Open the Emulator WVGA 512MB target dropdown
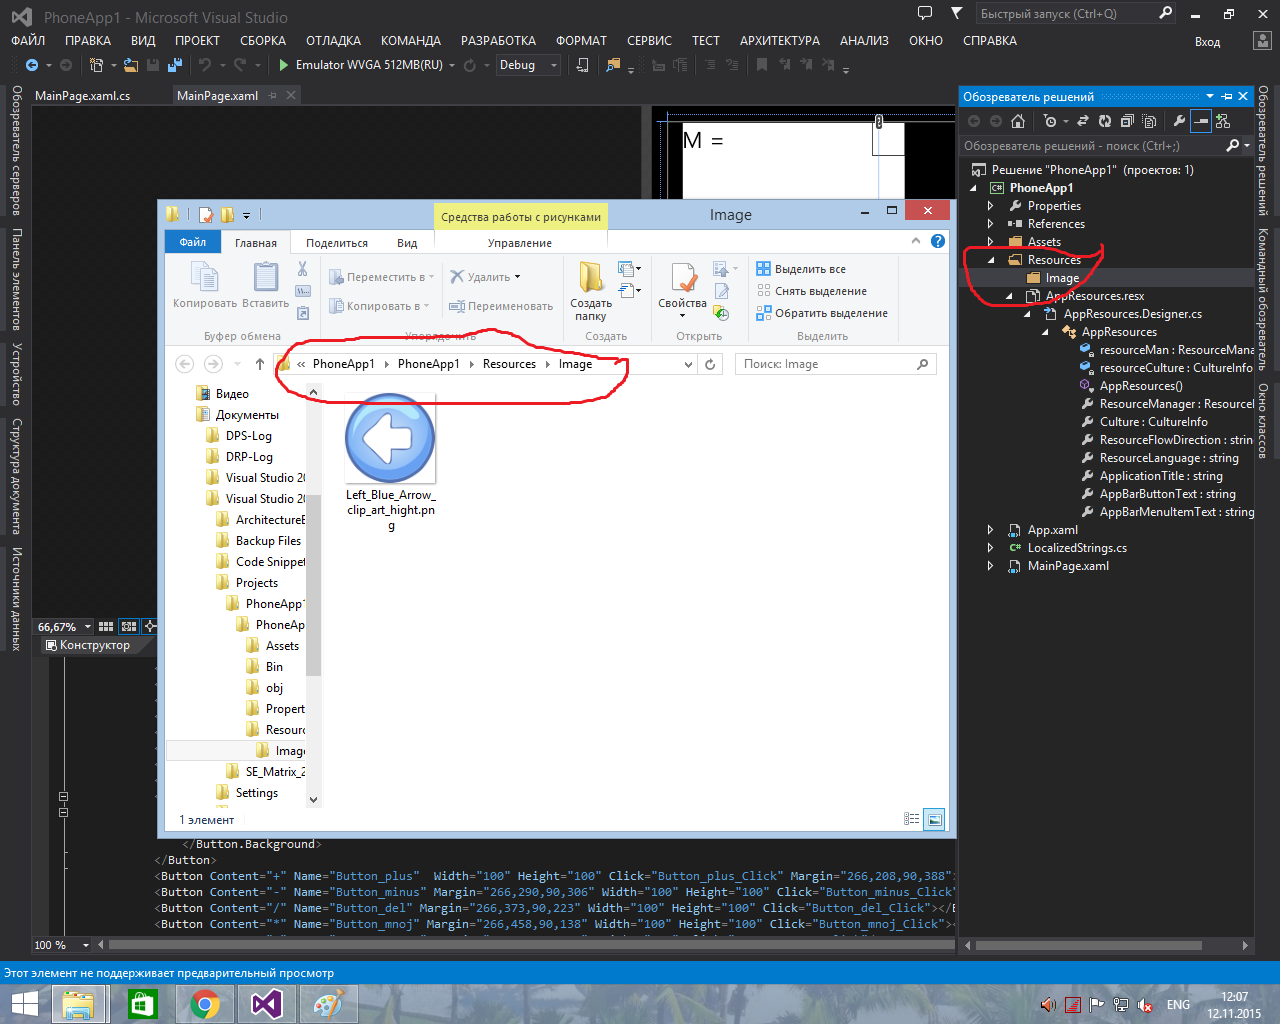Image resolution: width=1280 pixels, height=1024 pixels. (451, 65)
